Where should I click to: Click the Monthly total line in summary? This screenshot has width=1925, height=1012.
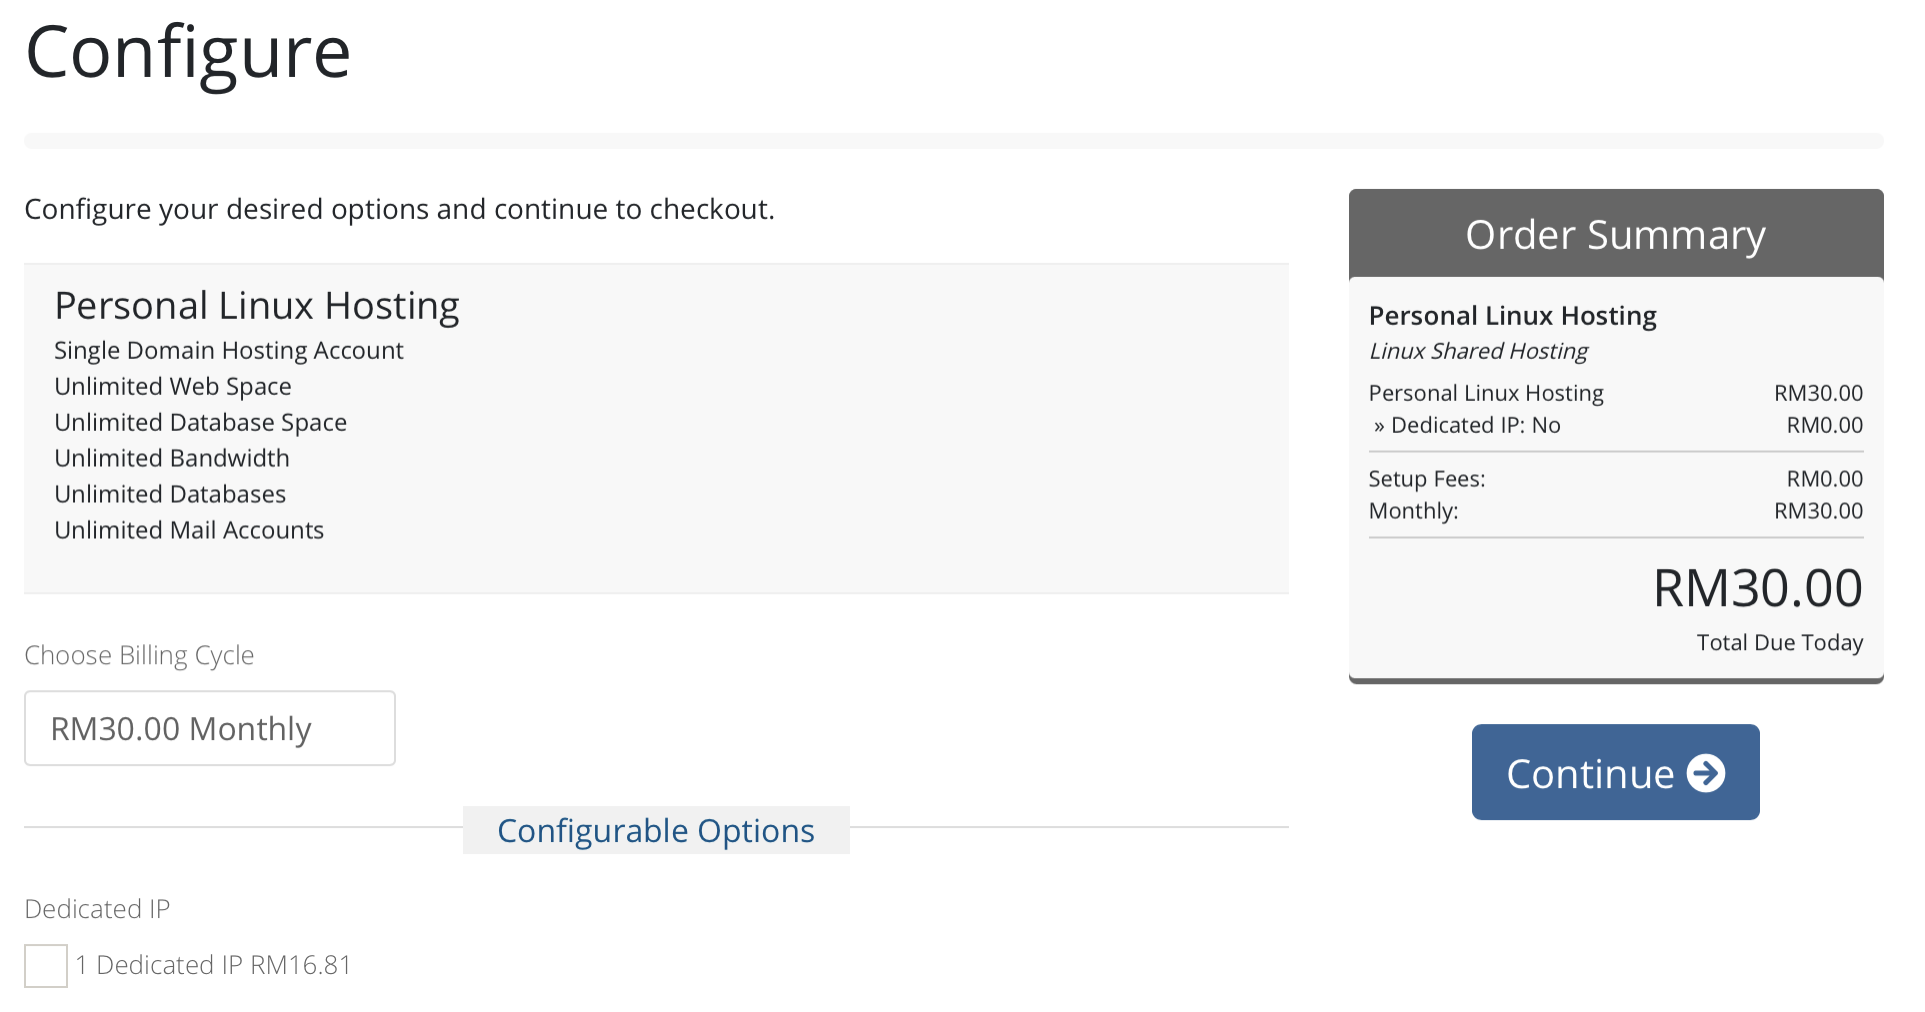[x=1616, y=511]
